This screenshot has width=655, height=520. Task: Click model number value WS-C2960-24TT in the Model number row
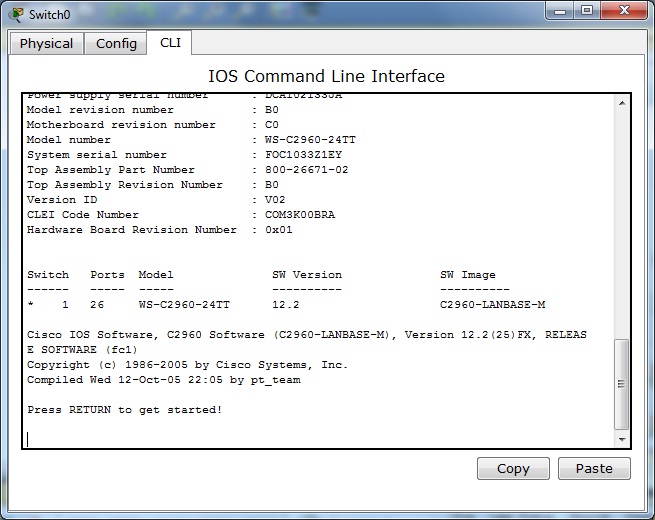coord(310,140)
